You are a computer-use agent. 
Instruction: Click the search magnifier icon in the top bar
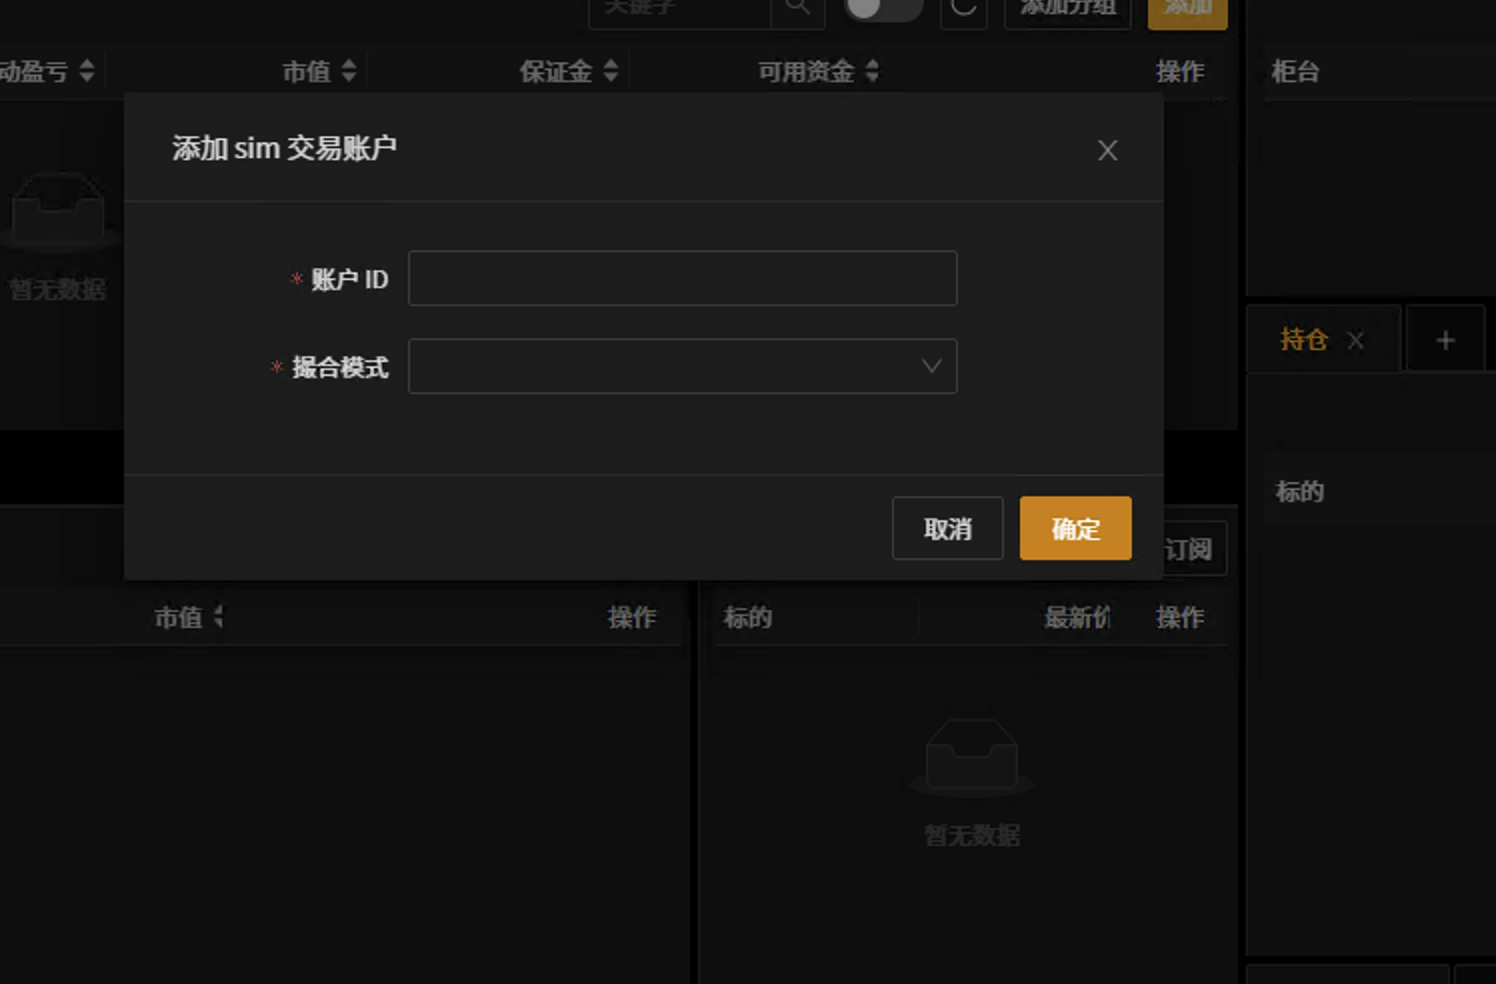coord(797,9)
